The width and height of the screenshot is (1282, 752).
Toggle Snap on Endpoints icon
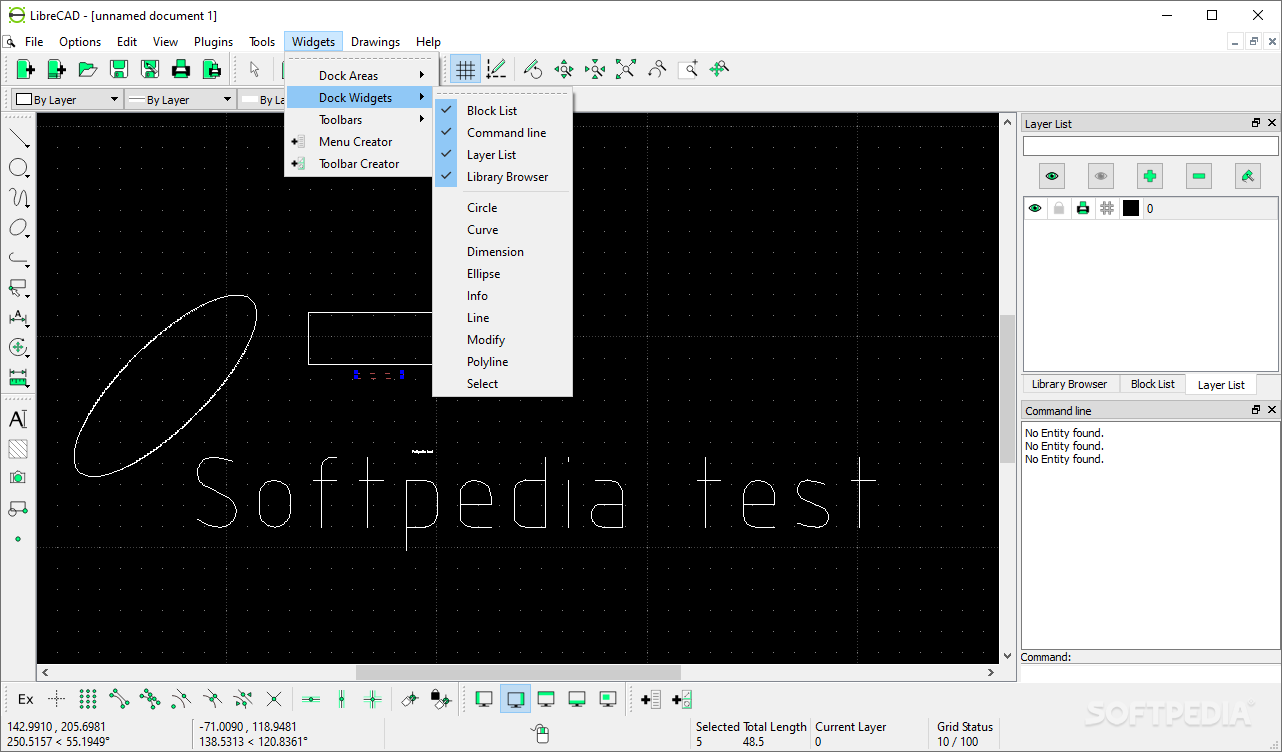point(119,699)
